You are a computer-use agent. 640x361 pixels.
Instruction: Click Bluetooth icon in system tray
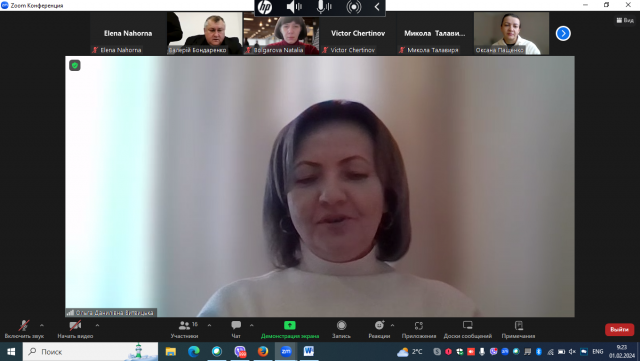tap(538, 352)
